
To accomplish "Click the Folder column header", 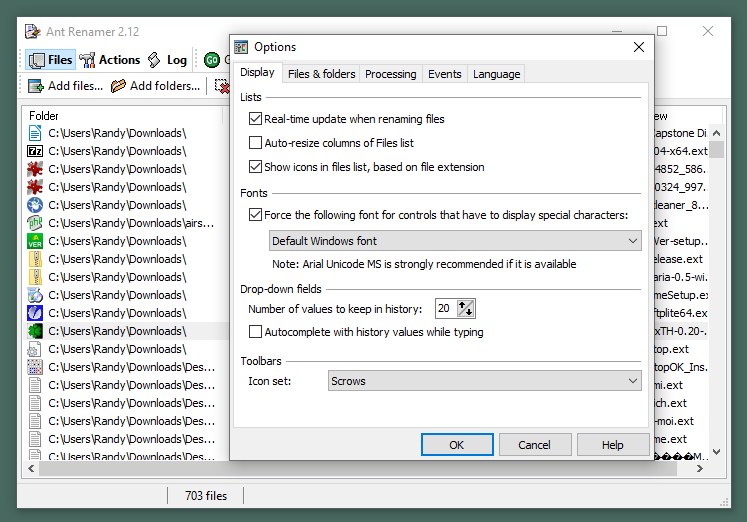I will pyautogui.click(x=124, y=116).
